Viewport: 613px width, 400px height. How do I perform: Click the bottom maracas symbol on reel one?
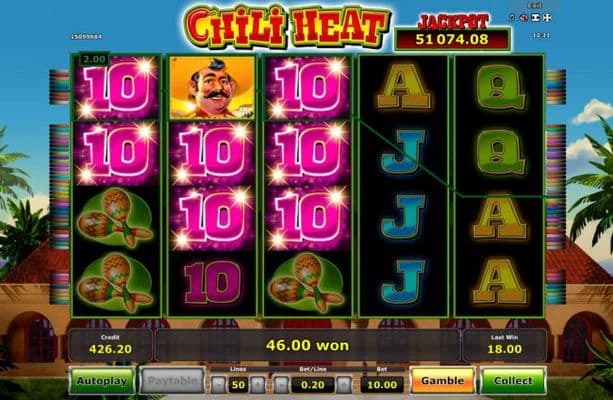pyautogui.click(x=116, y=283)
